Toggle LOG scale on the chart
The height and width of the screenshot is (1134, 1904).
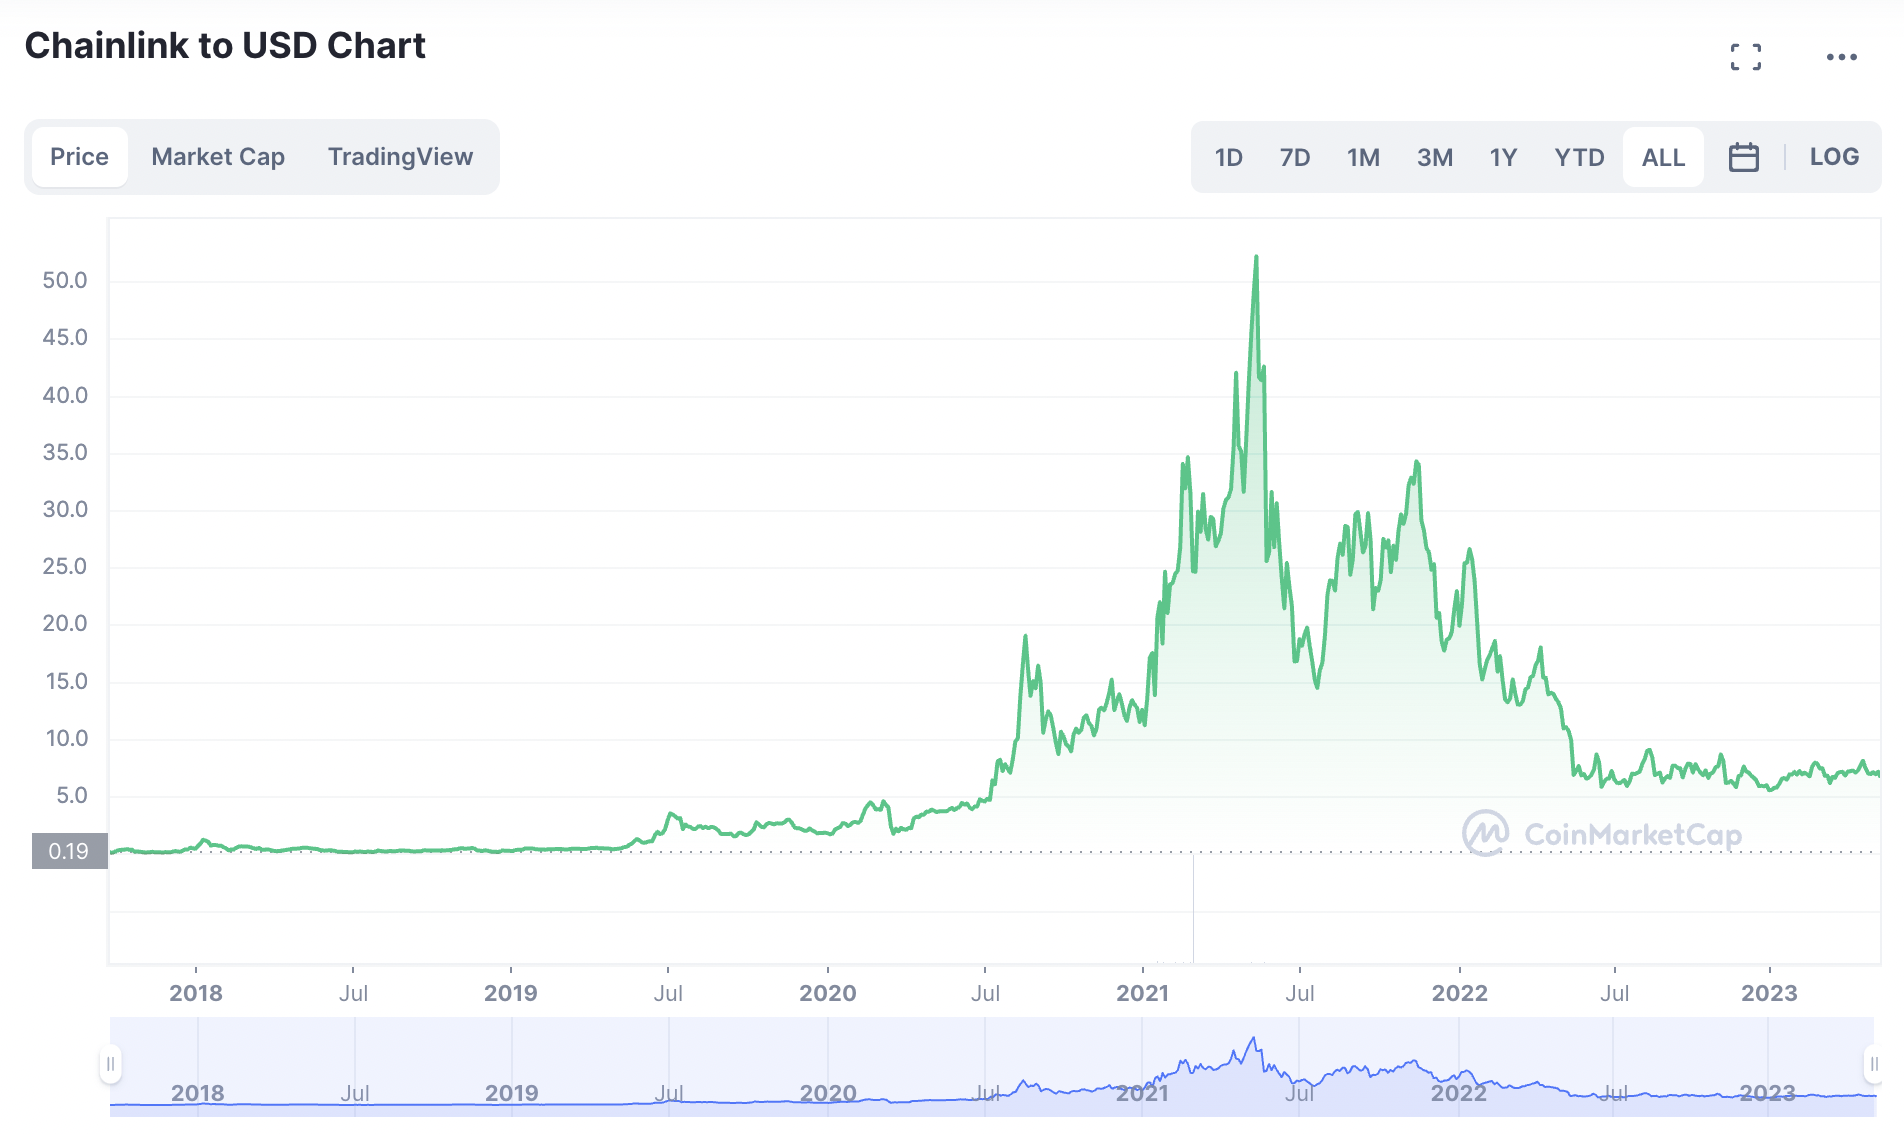tap(1834, 157)
